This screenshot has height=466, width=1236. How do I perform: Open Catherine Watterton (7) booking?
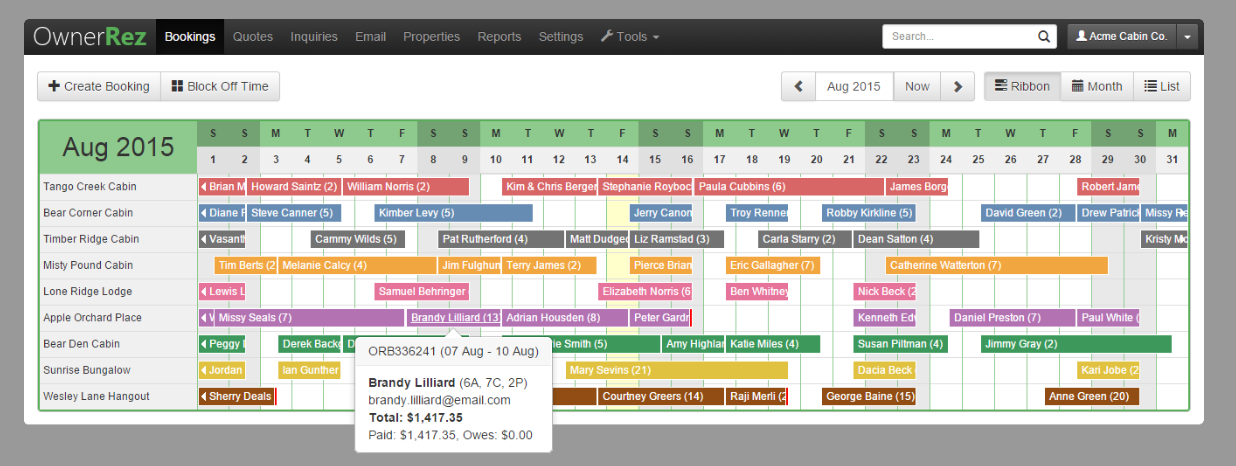click(997, 266)
